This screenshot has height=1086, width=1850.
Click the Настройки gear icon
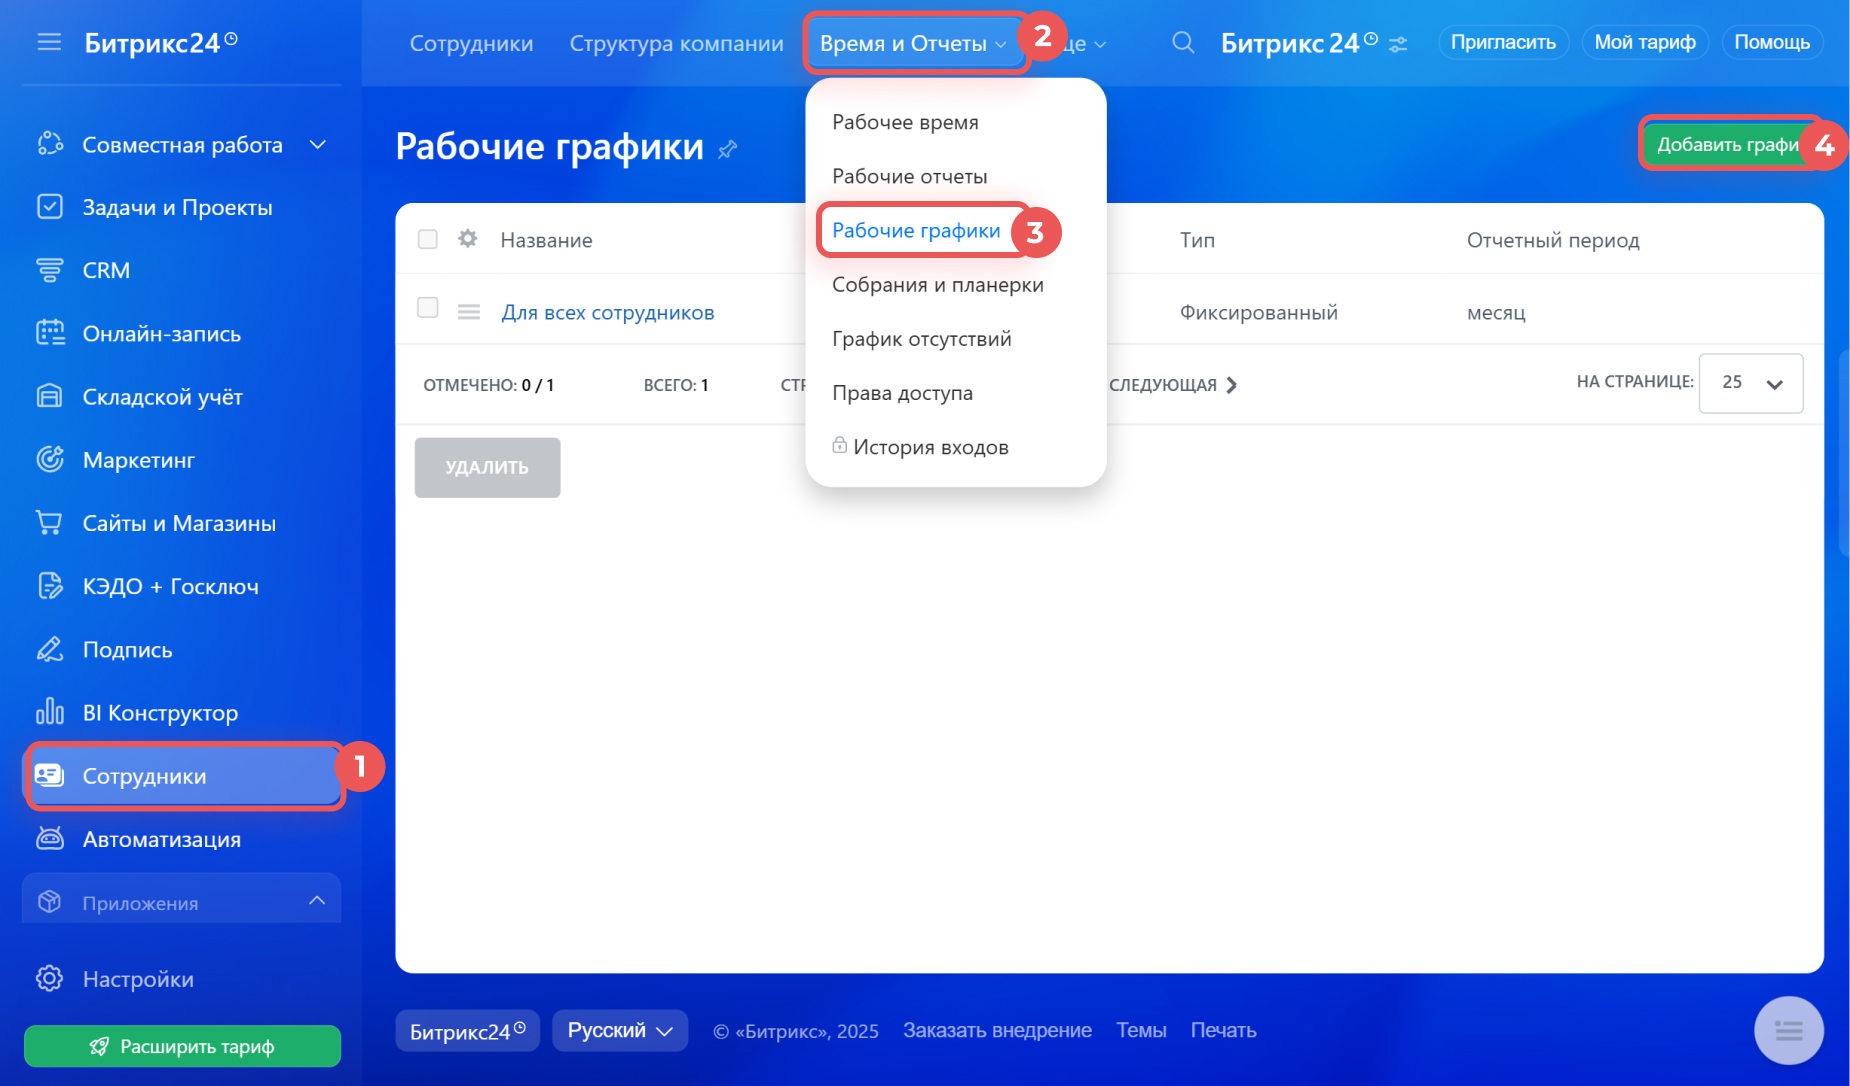click(x=50, y=978)
